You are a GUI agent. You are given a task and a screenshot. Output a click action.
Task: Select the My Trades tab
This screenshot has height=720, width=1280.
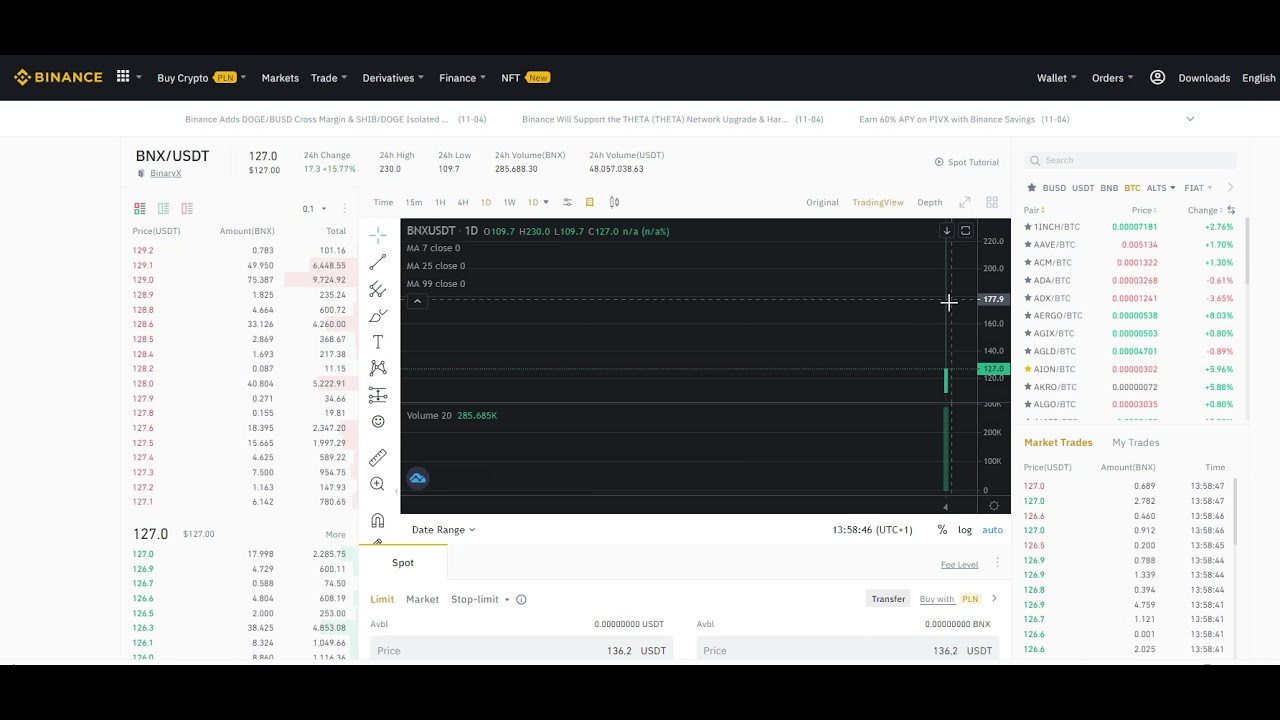(x=1136, y=442)
